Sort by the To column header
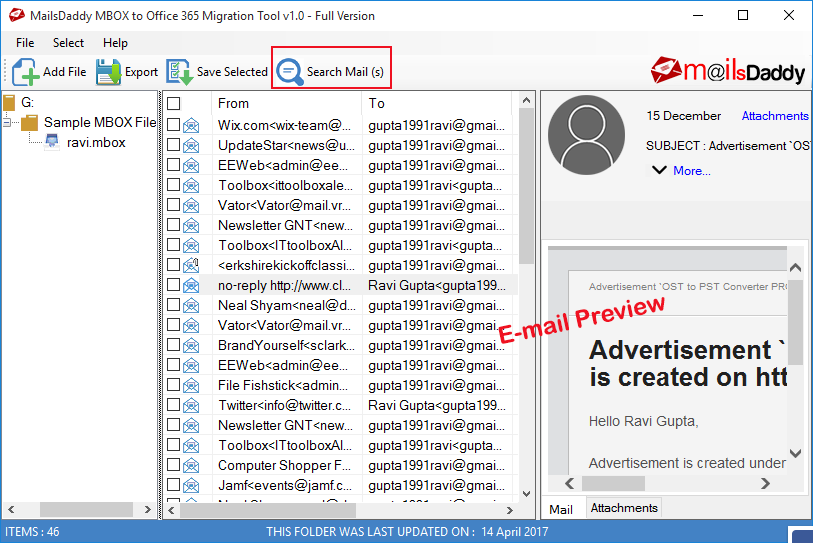The height and width of the screenshot is (543, 813). click(x=437, y=104)
